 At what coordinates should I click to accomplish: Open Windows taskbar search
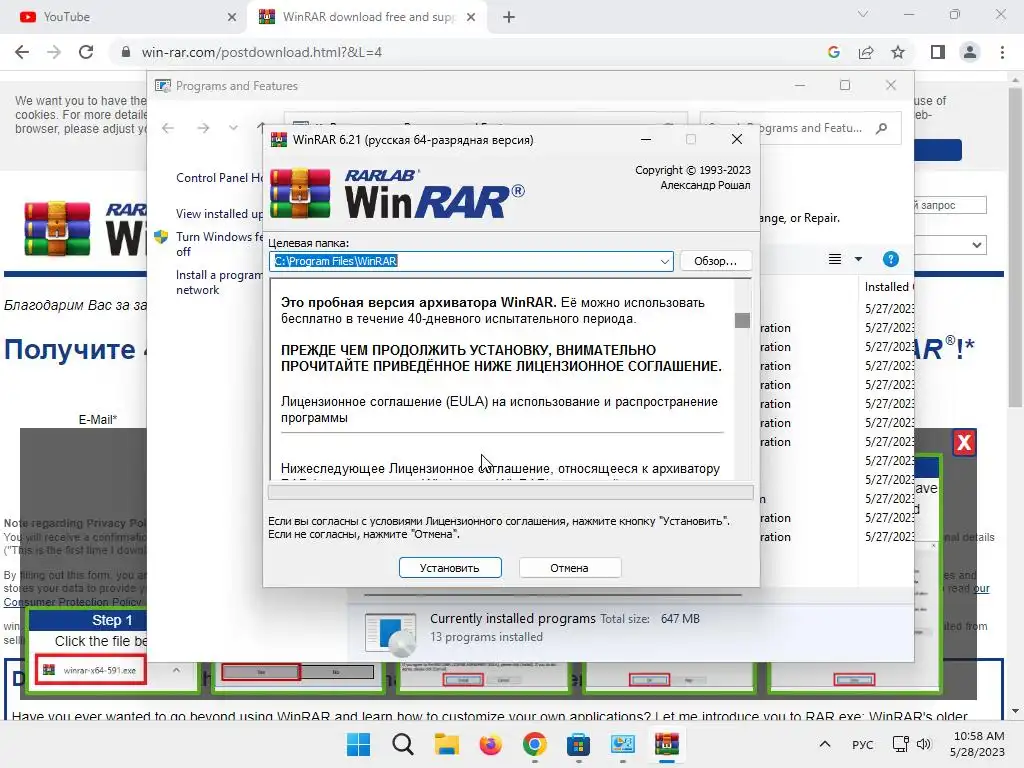[x=403, y=744]
